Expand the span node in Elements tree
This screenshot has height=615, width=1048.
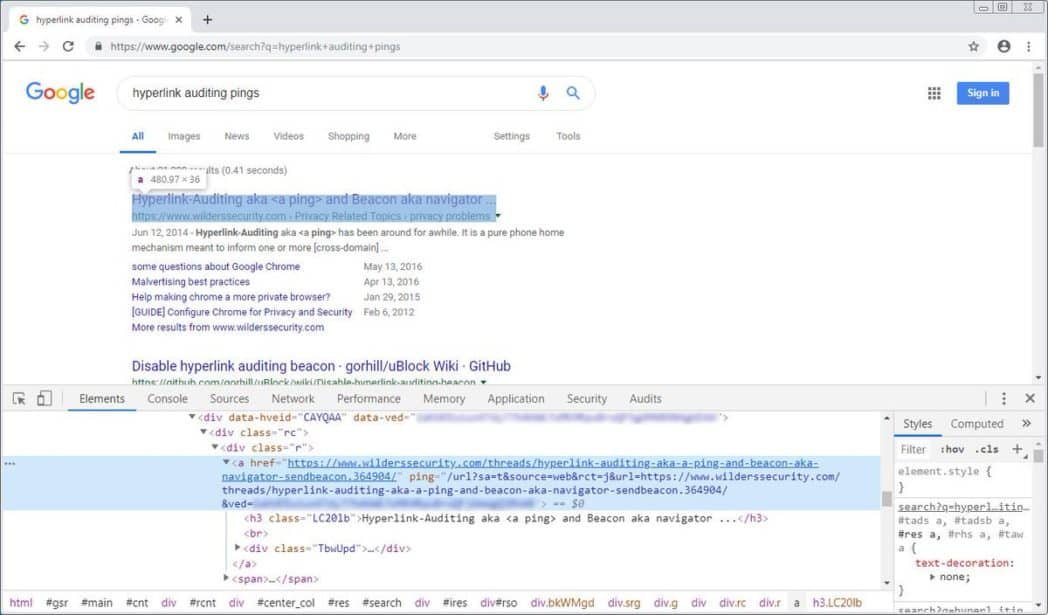226,578
